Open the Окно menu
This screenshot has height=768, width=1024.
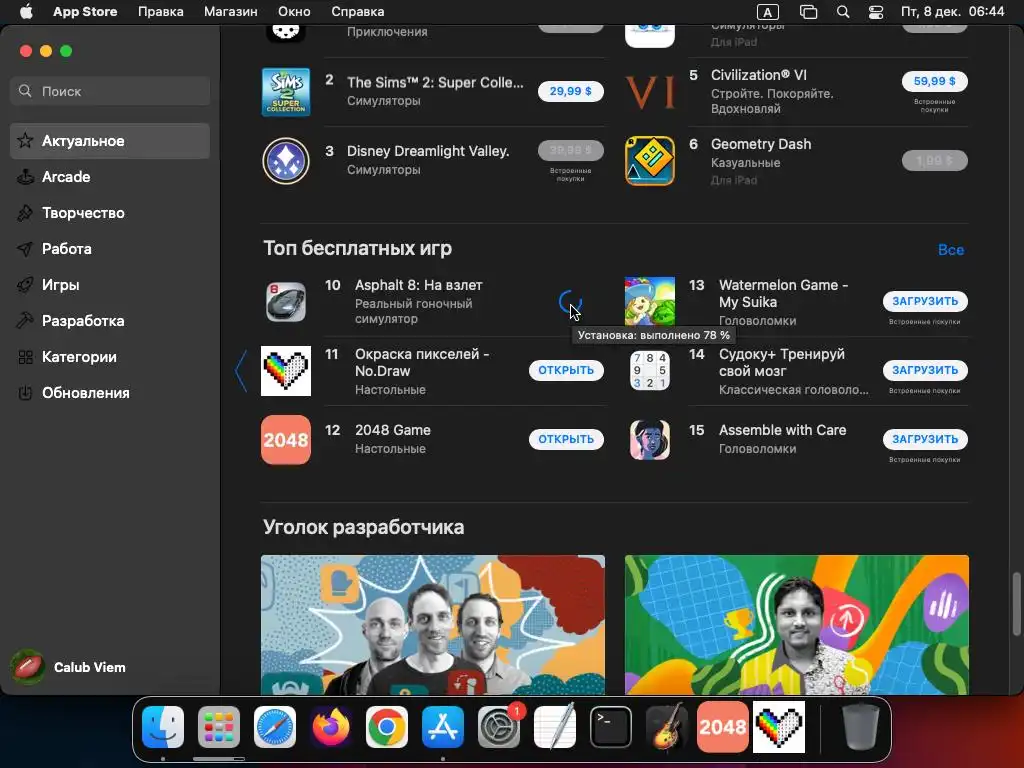tap(294, 12)
